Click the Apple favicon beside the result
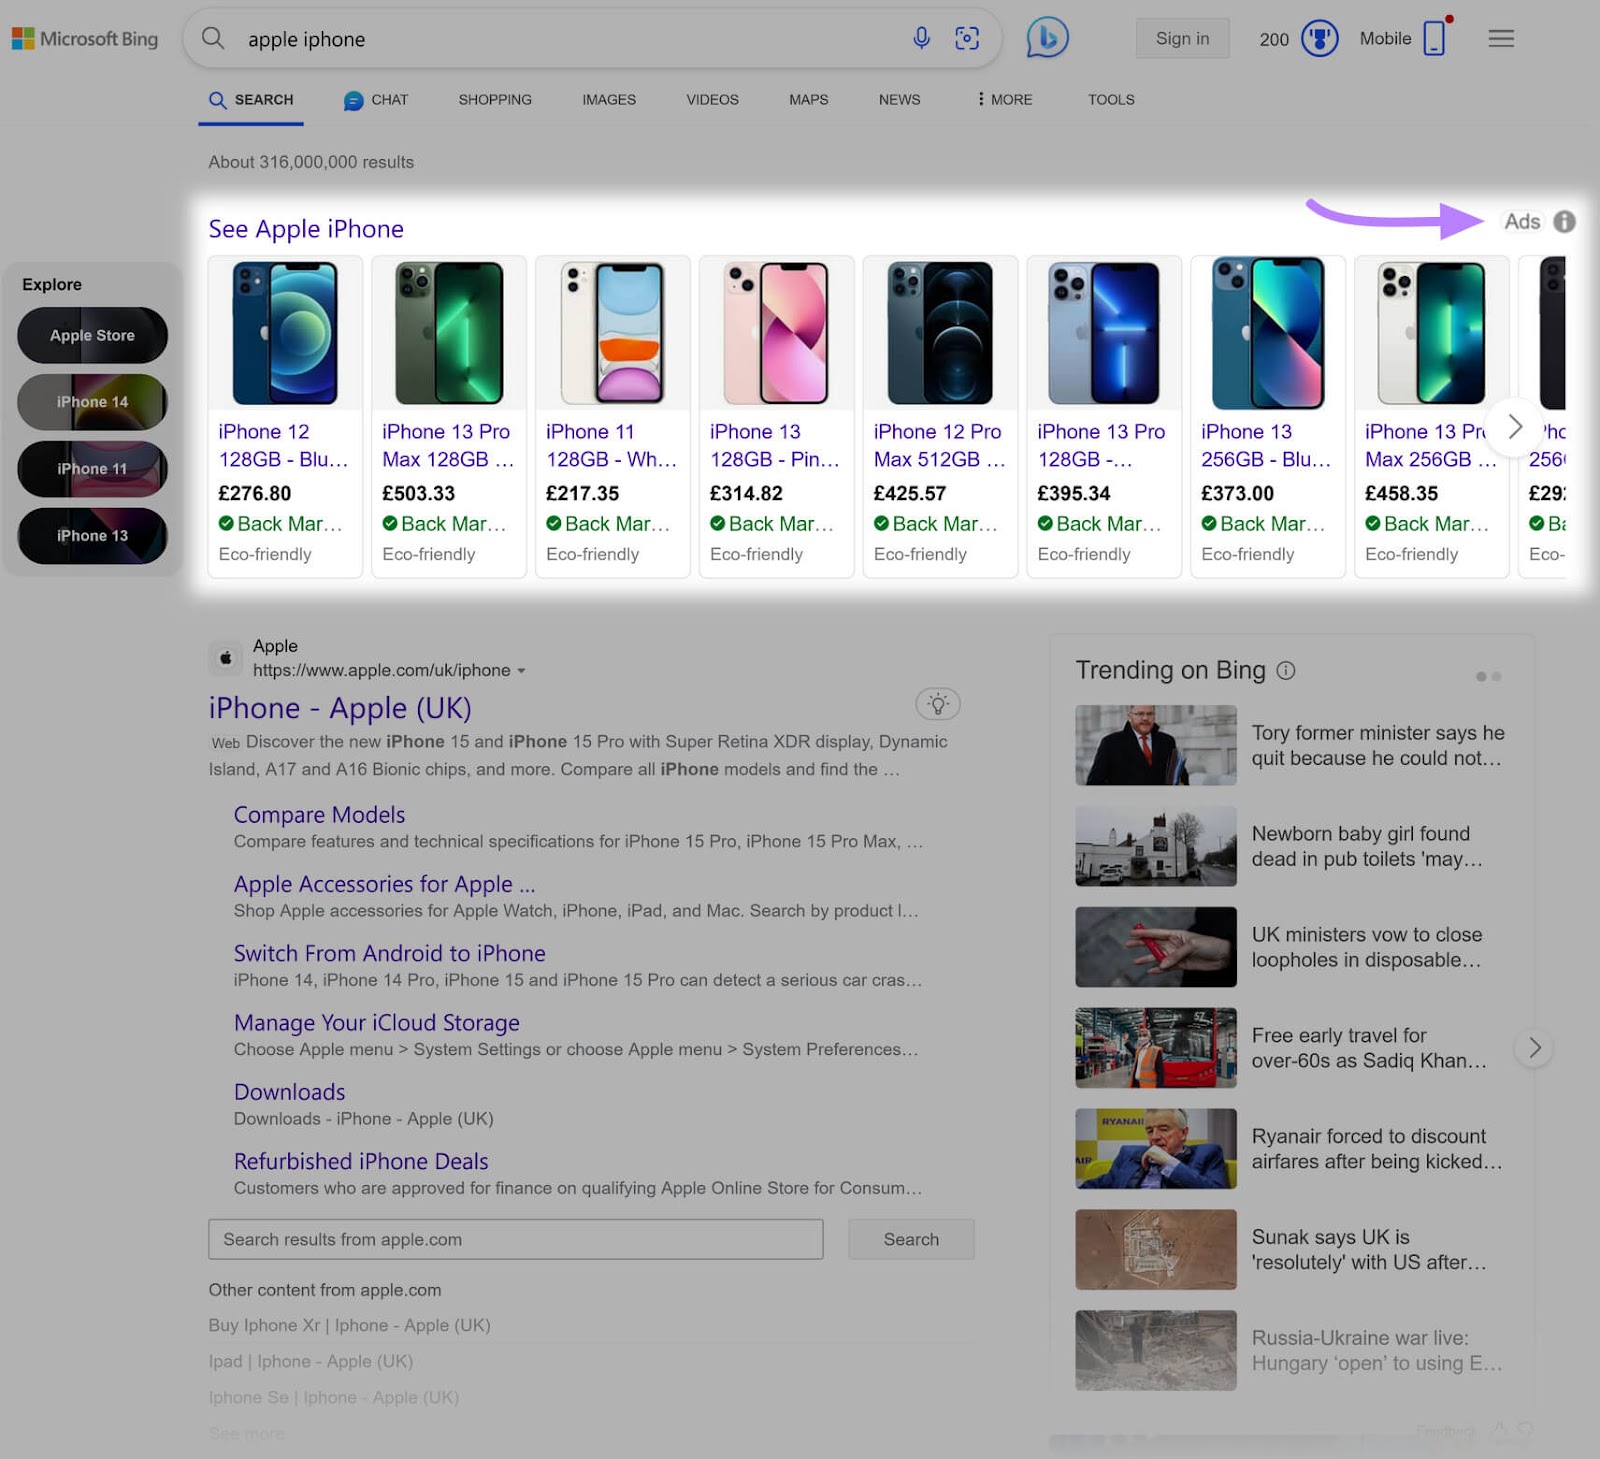 point(226,658)
